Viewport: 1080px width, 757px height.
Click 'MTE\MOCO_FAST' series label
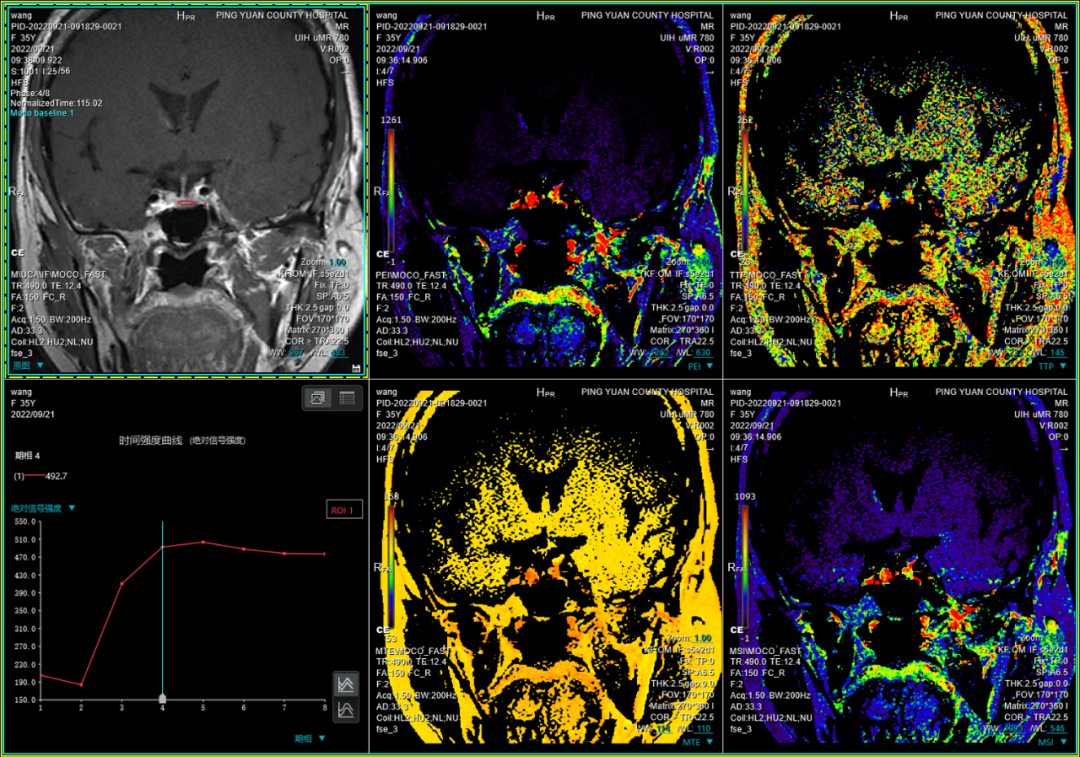pyautogui.click(x=412, y=651)
